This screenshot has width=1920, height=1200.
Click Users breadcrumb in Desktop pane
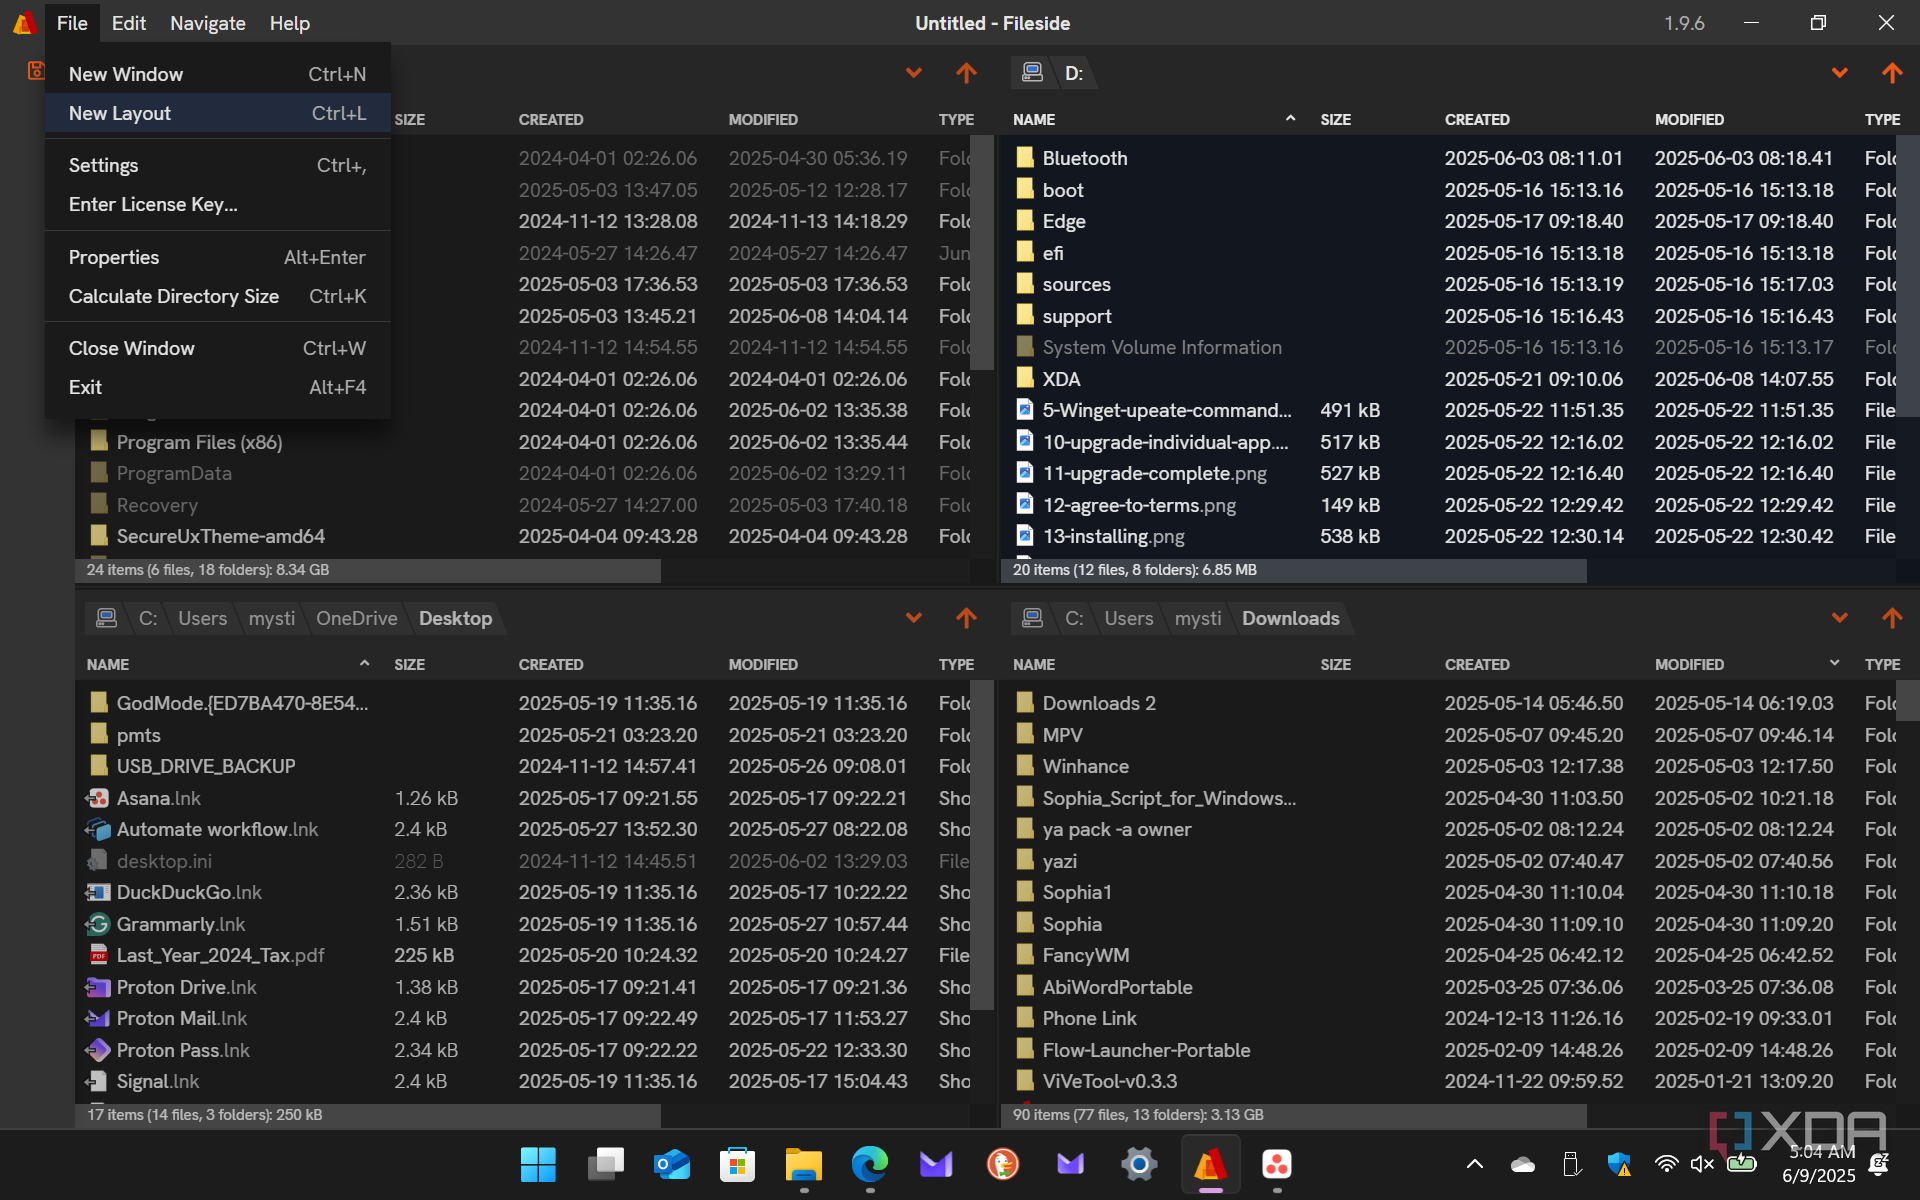point(203,618)
